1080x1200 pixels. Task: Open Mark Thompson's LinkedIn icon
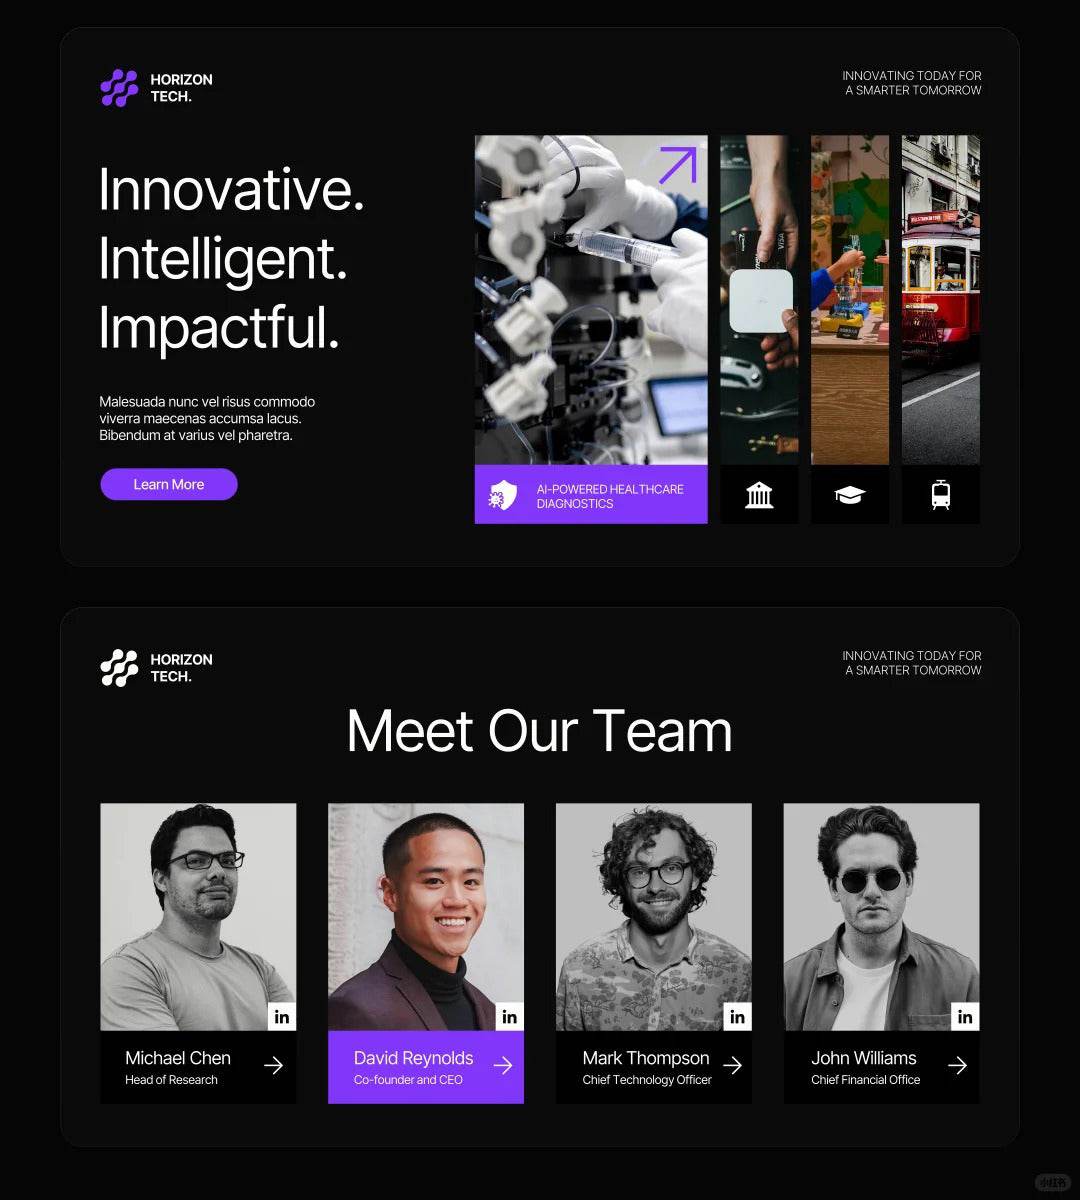point(738,1017)
